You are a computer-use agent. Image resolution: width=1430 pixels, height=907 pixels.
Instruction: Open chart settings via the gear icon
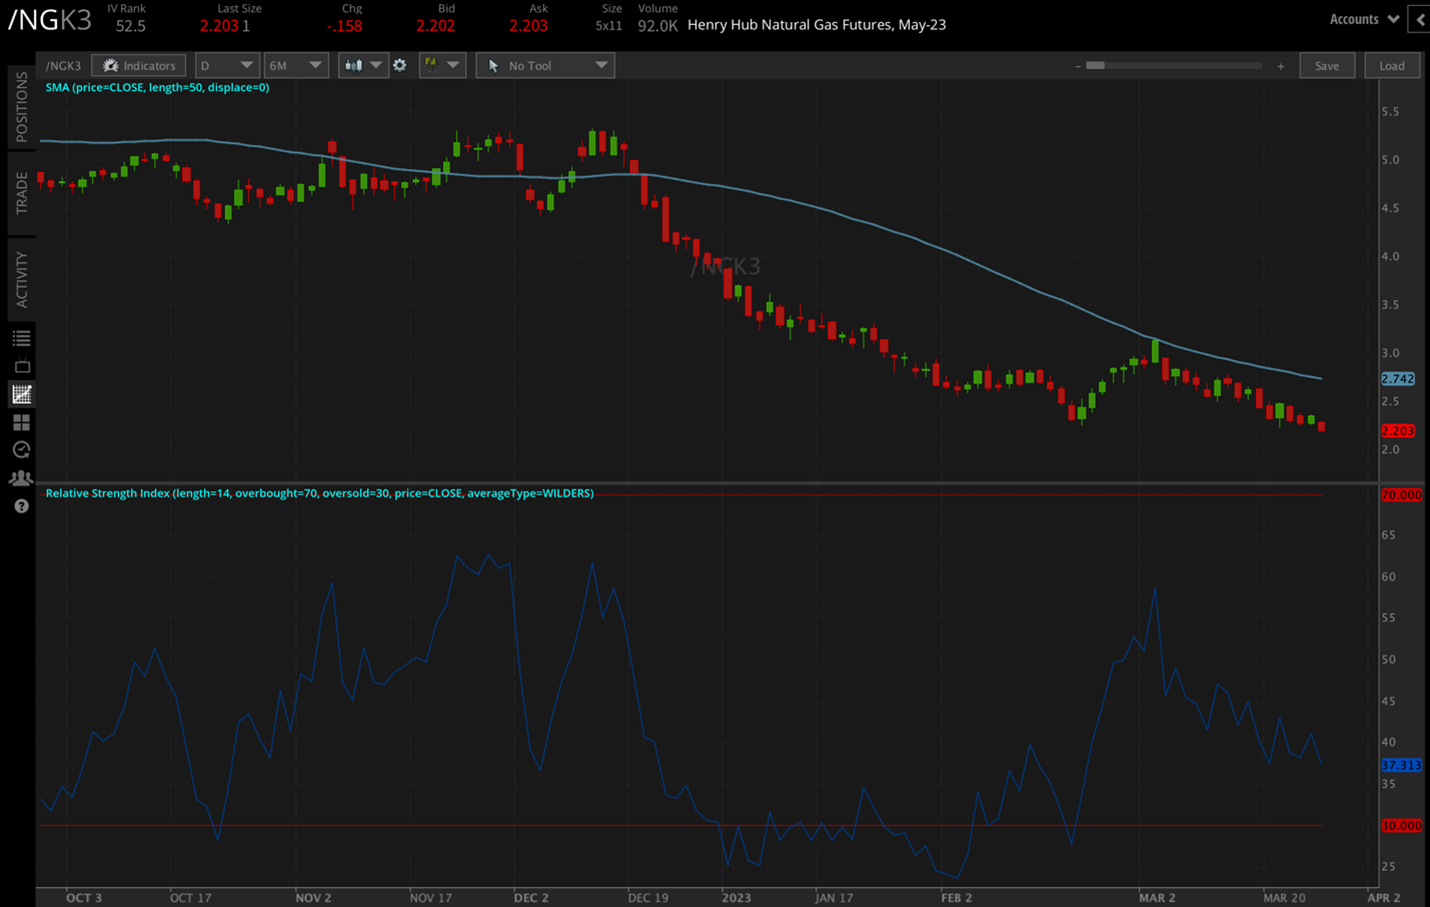point(400,65)
